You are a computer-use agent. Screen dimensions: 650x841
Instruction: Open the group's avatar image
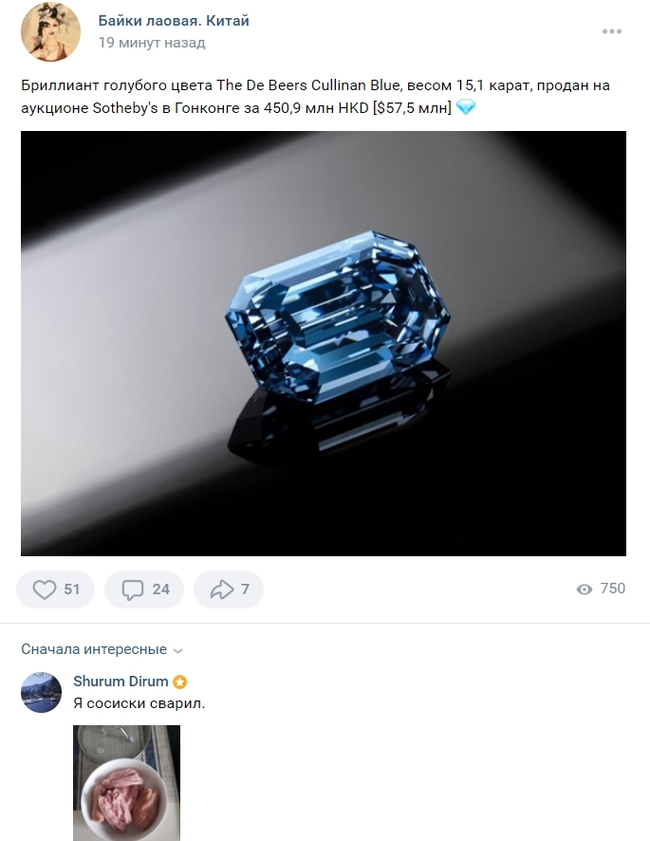click(48, 32)
